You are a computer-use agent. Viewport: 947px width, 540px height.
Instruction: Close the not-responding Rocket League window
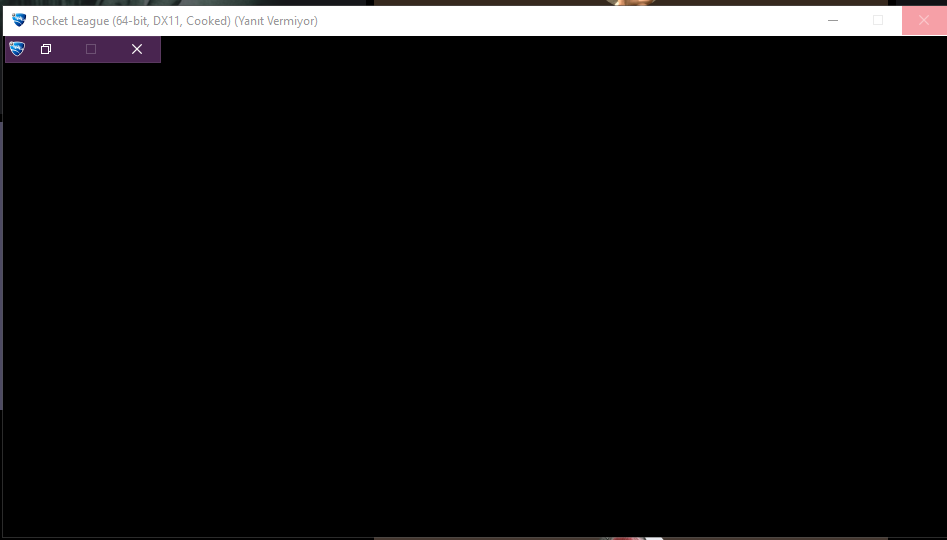pyautogui.click(x=924, y=21)
